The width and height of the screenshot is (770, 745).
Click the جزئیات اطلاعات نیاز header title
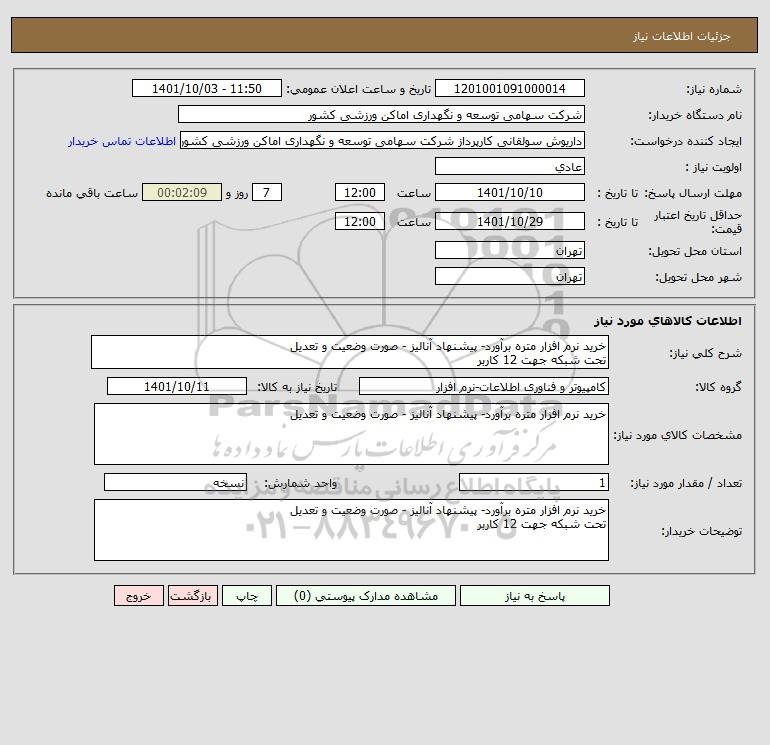(682, 36)
